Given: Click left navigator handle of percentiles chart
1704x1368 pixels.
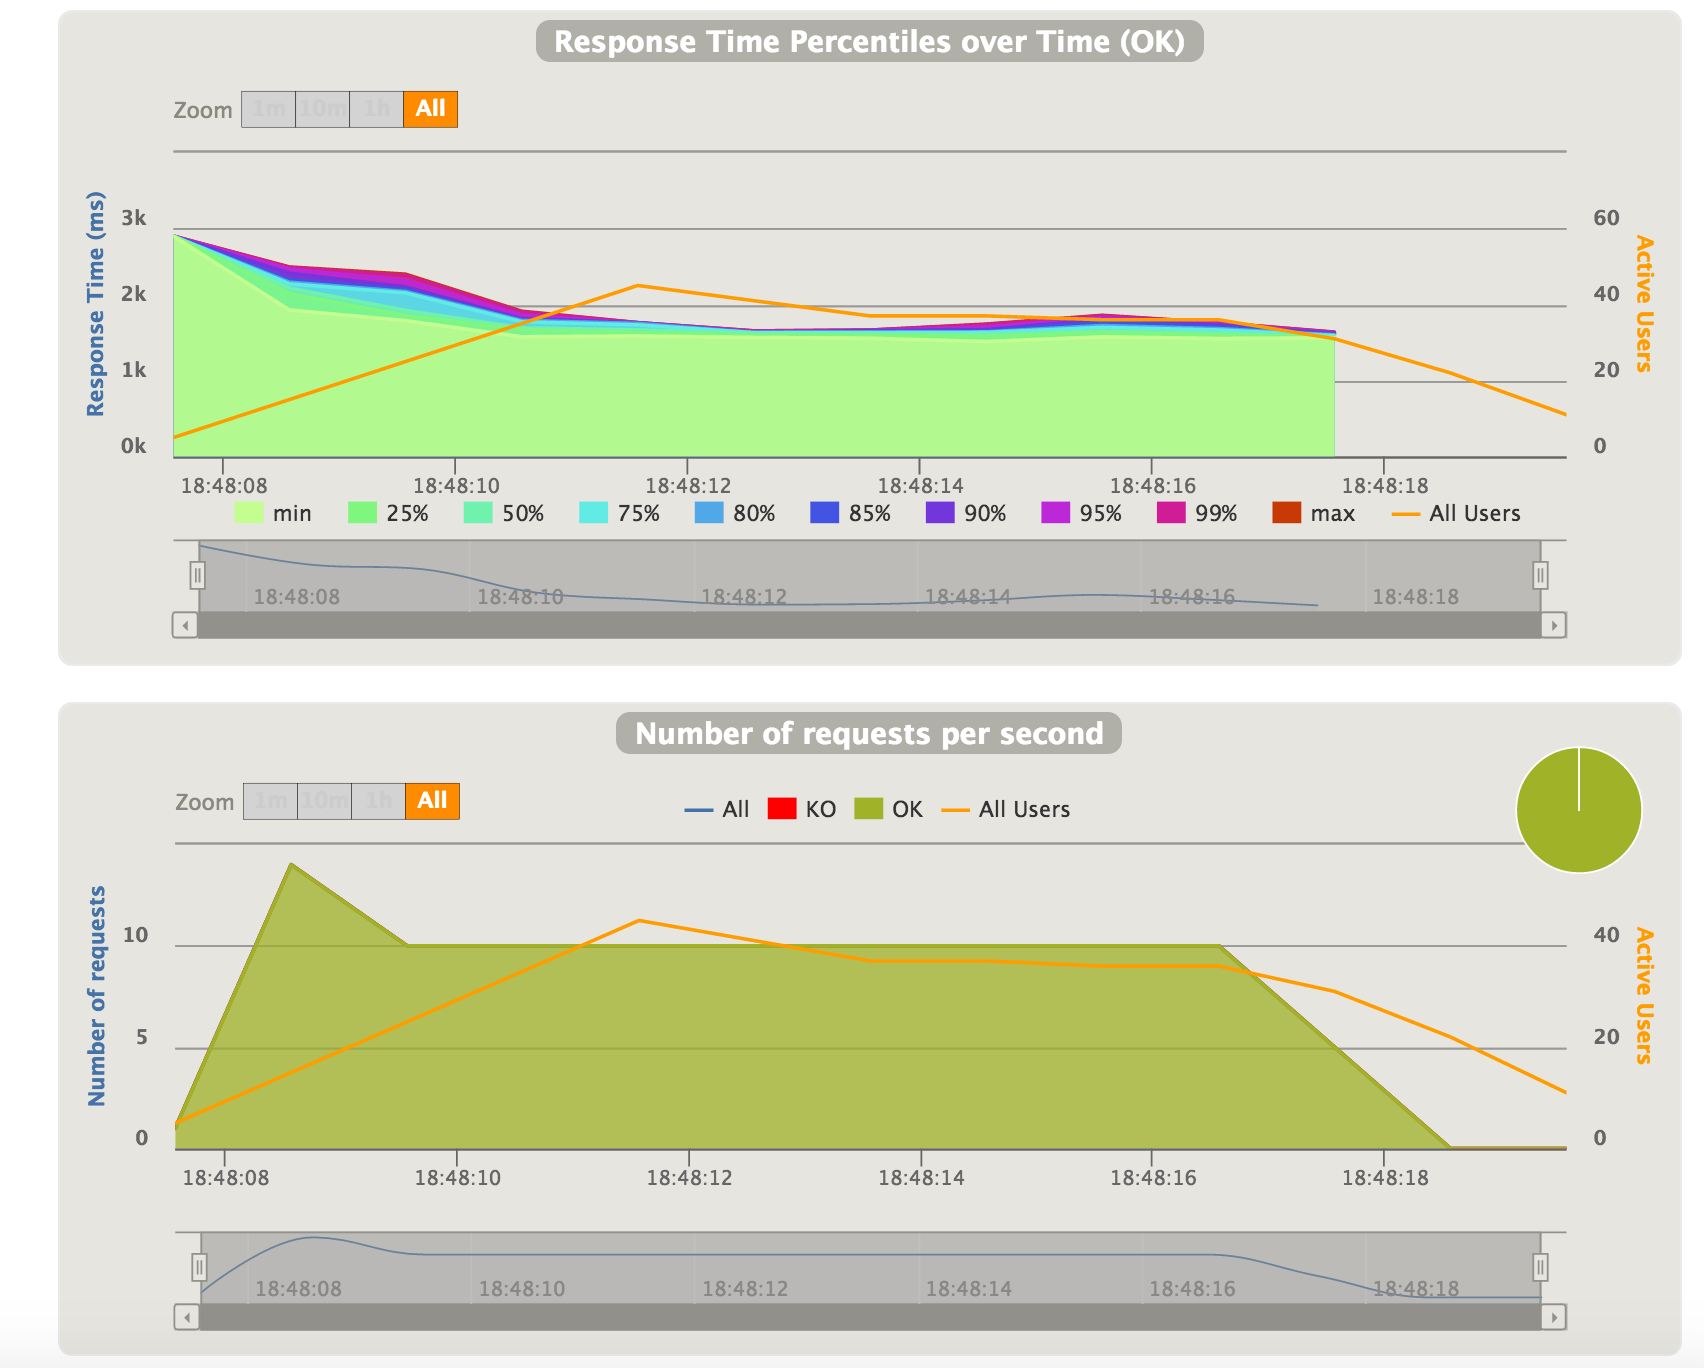Looking at the screenshot, I should (x=198, y=575).
